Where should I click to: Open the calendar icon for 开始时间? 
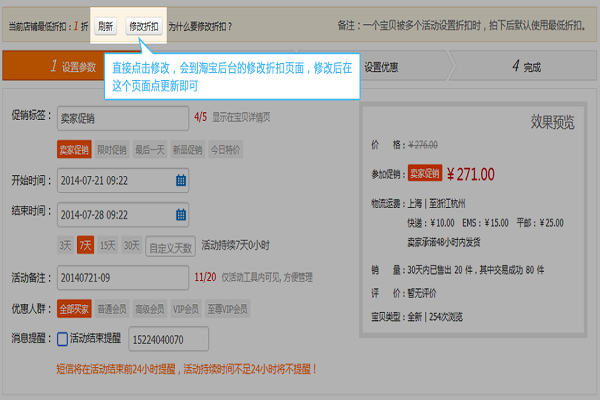[181, 180]
